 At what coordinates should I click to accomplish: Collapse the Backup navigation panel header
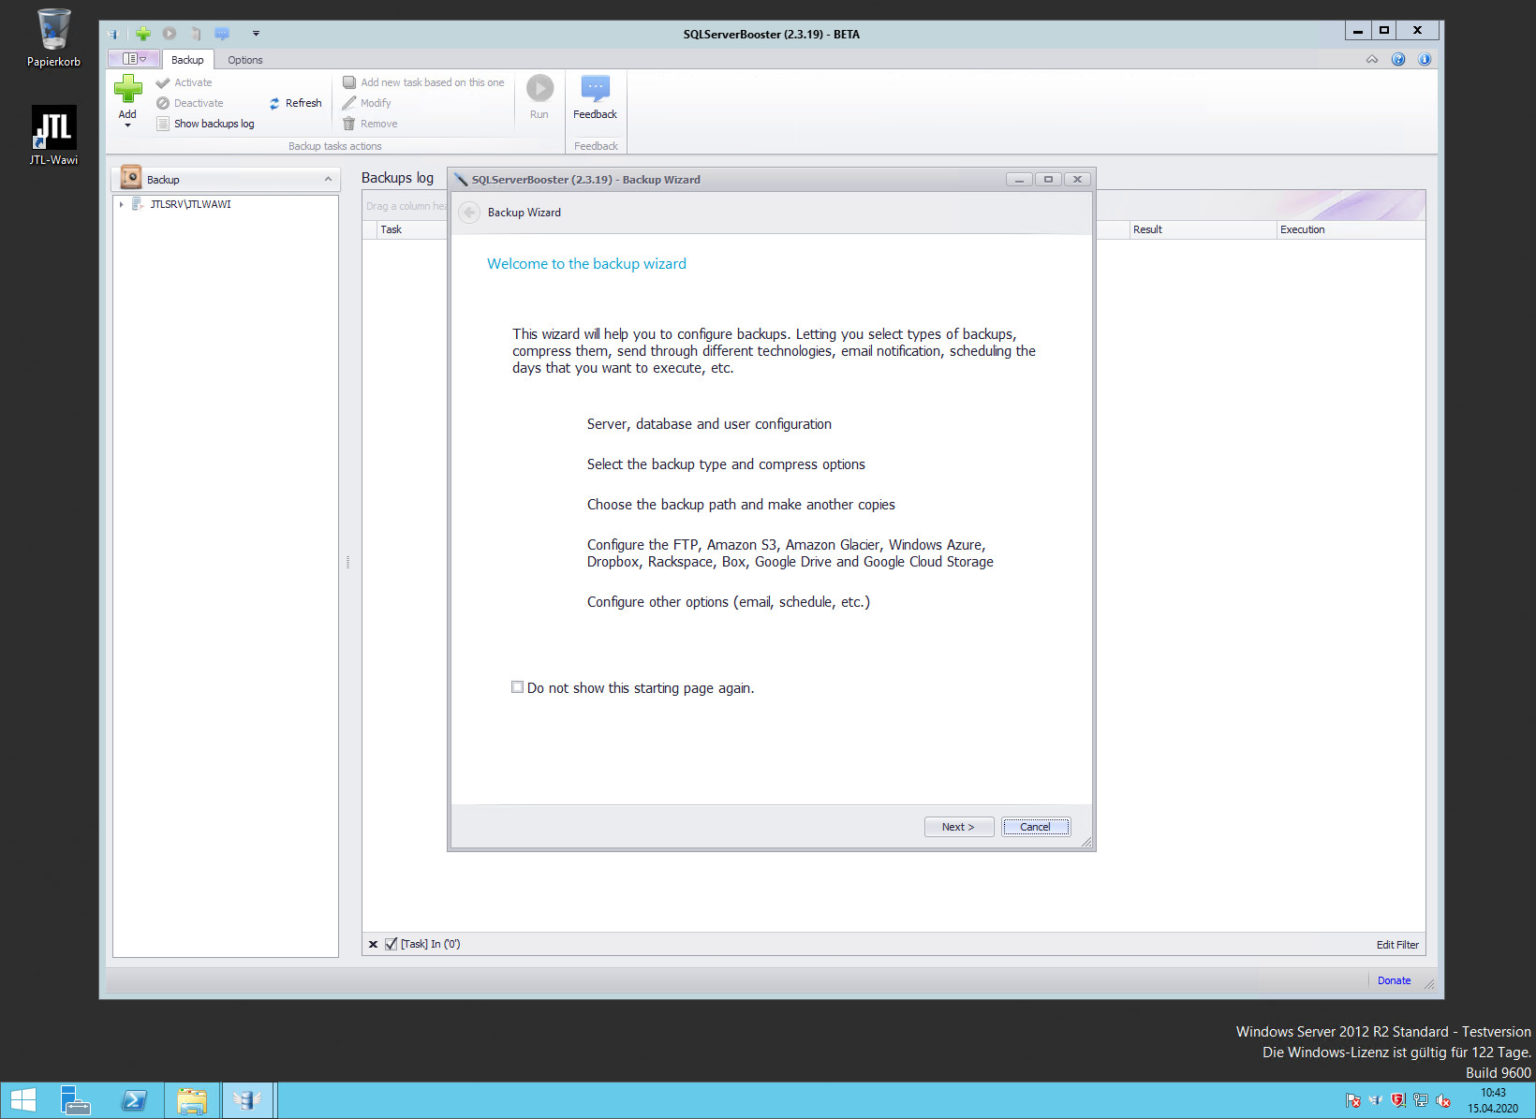tap(328, 180)
